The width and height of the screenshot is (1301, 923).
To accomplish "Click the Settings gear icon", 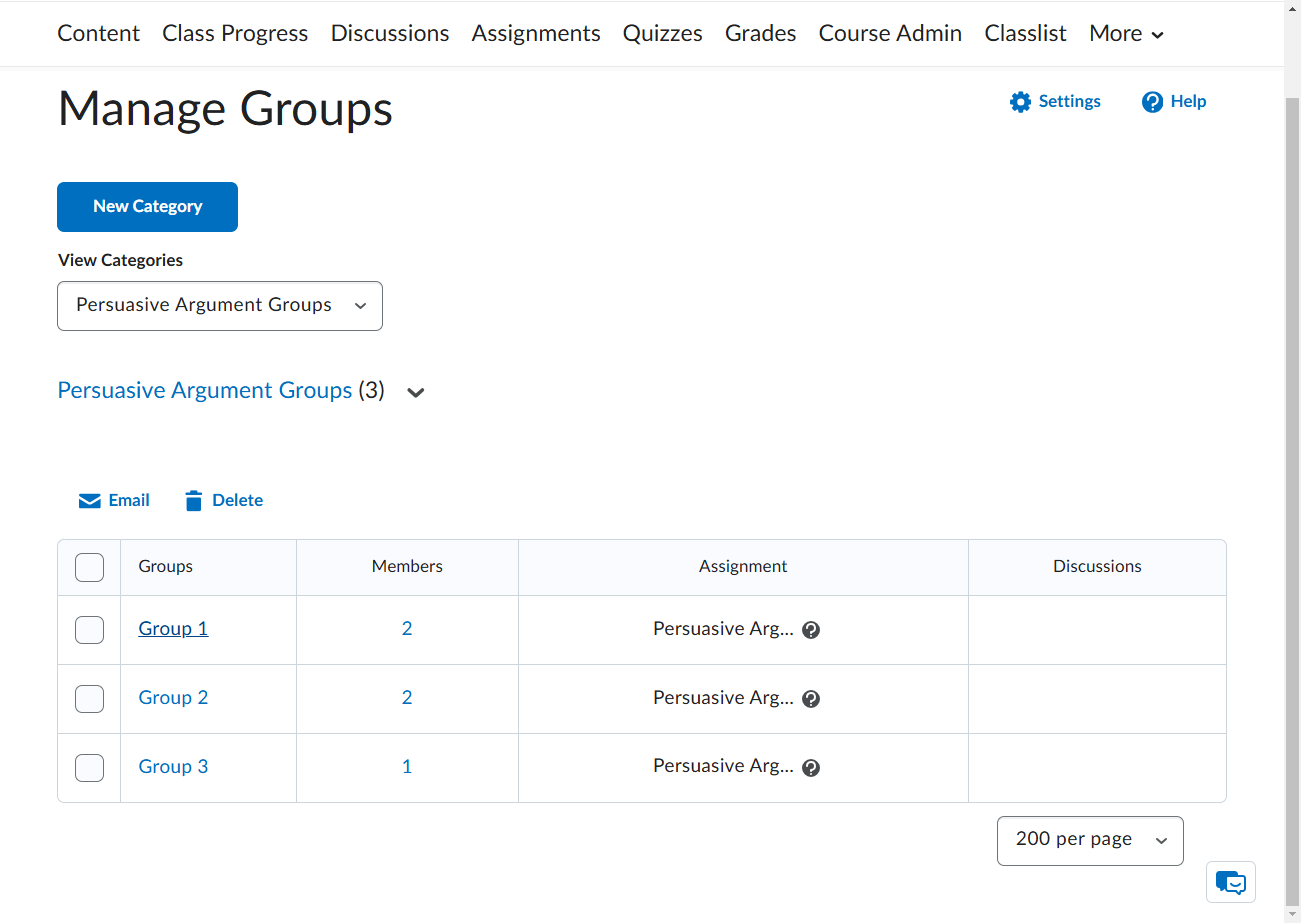I will [1020, 102].
